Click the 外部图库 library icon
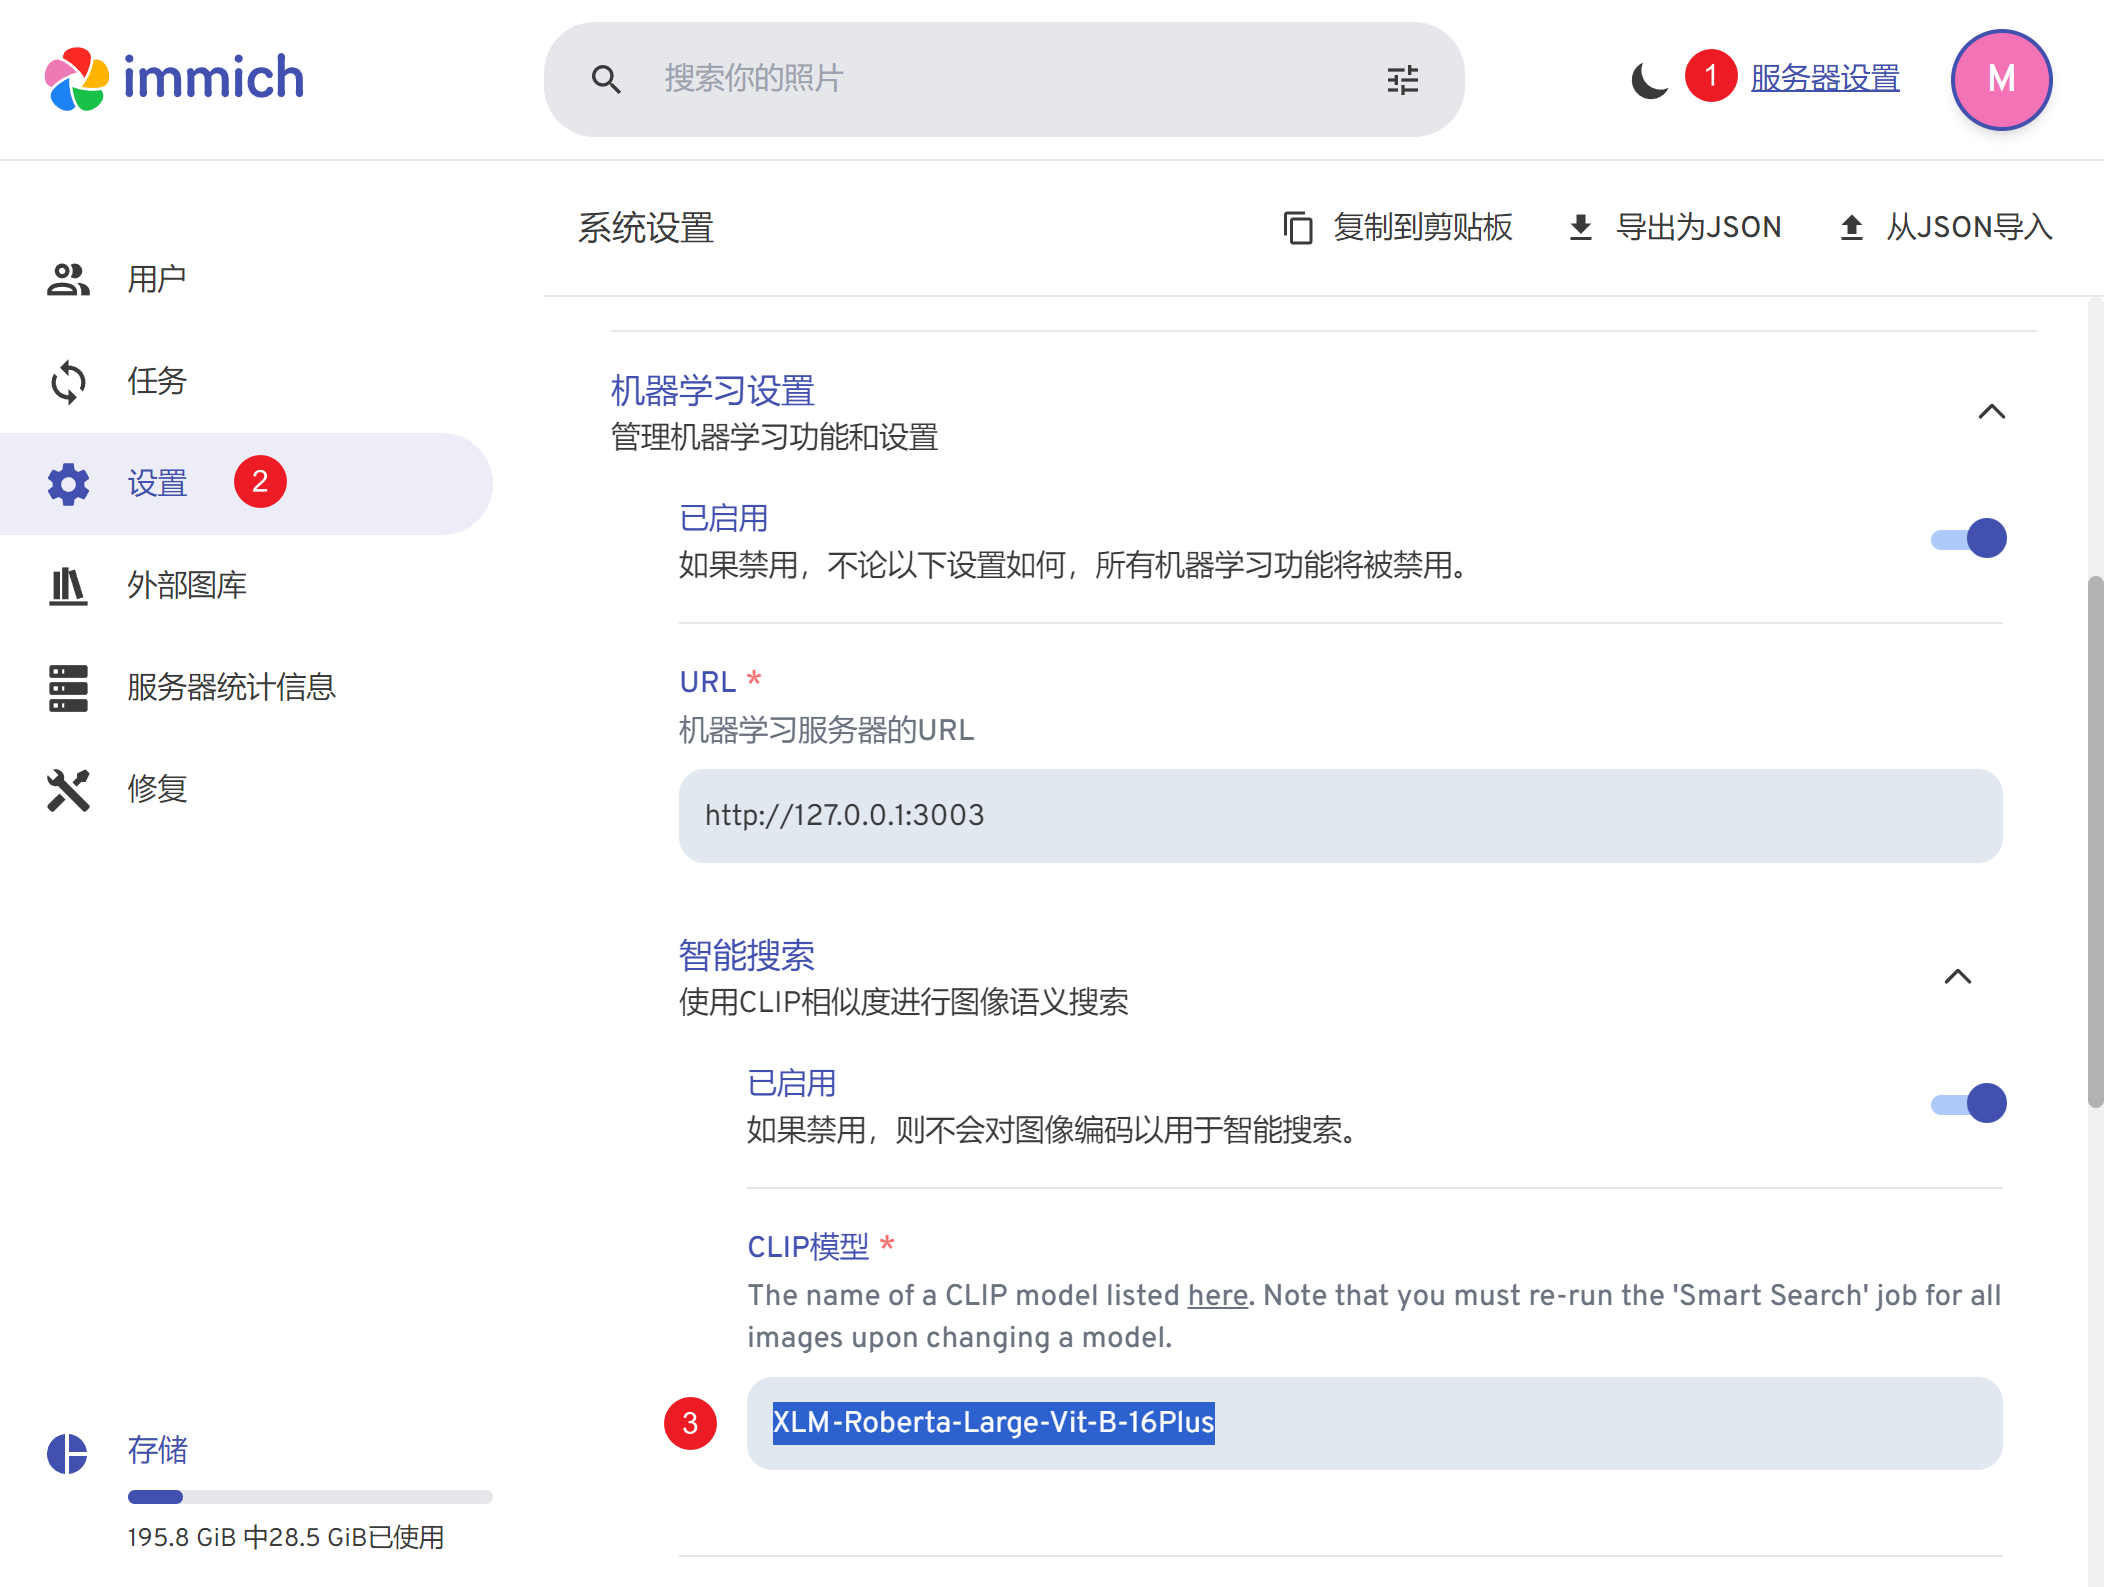This screenshot has height=1587, width=2104. pyautogui.click(x=68, y=586)
